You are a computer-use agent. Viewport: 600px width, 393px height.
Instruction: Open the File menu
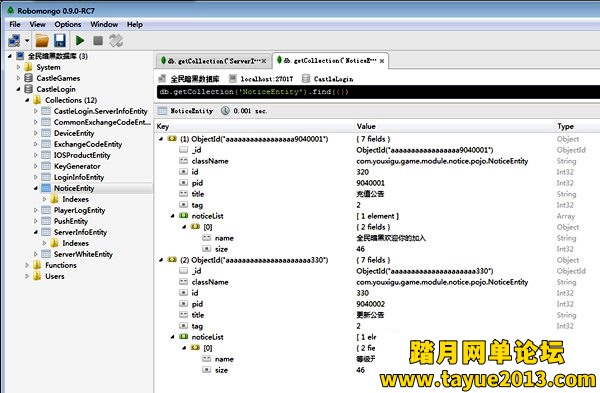point(15,24)
